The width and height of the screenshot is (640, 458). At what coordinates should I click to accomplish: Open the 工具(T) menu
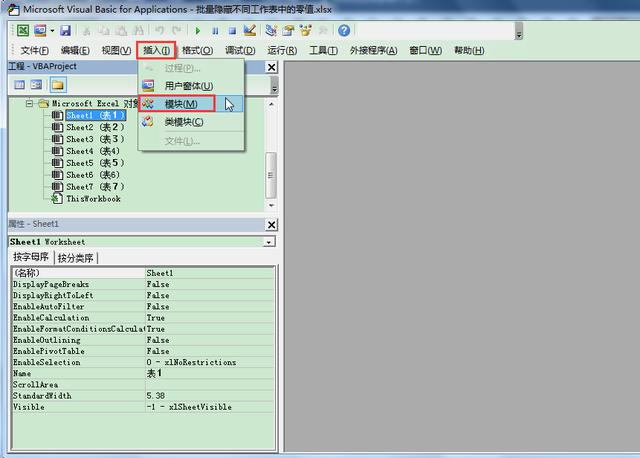pyautogui.click(x=323, y=50)
